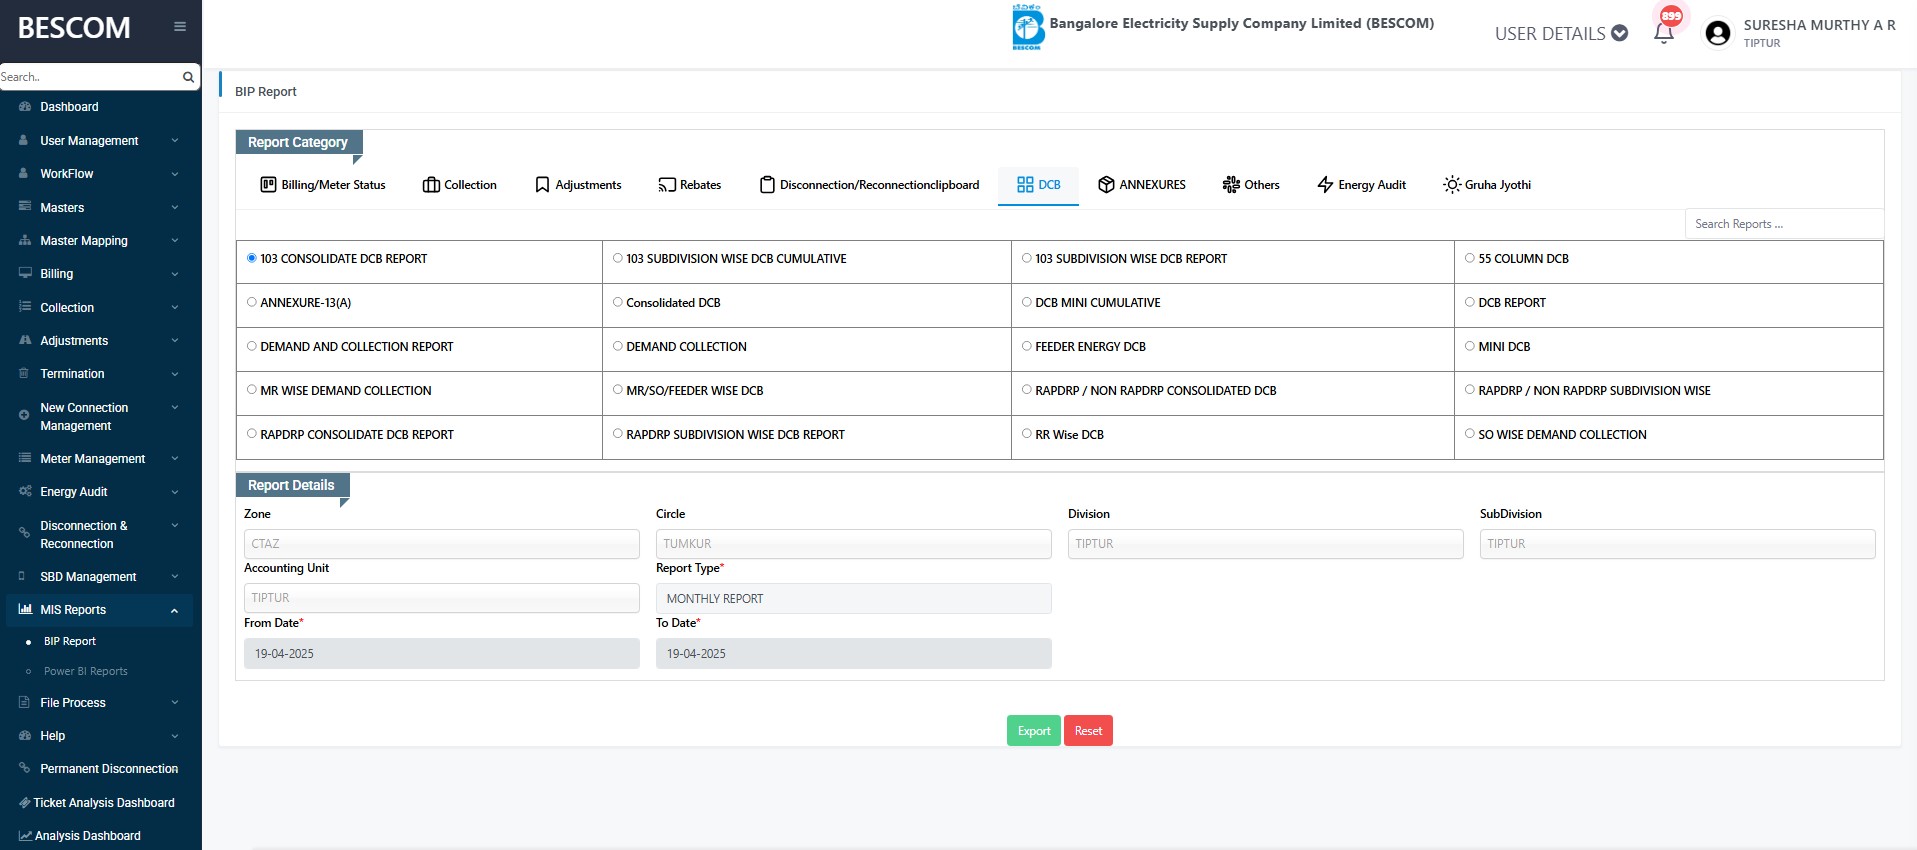Screen dimensions: 1917x850
Task: Expand the USER DETAILS dropdown
Action: click(1561, 34)
